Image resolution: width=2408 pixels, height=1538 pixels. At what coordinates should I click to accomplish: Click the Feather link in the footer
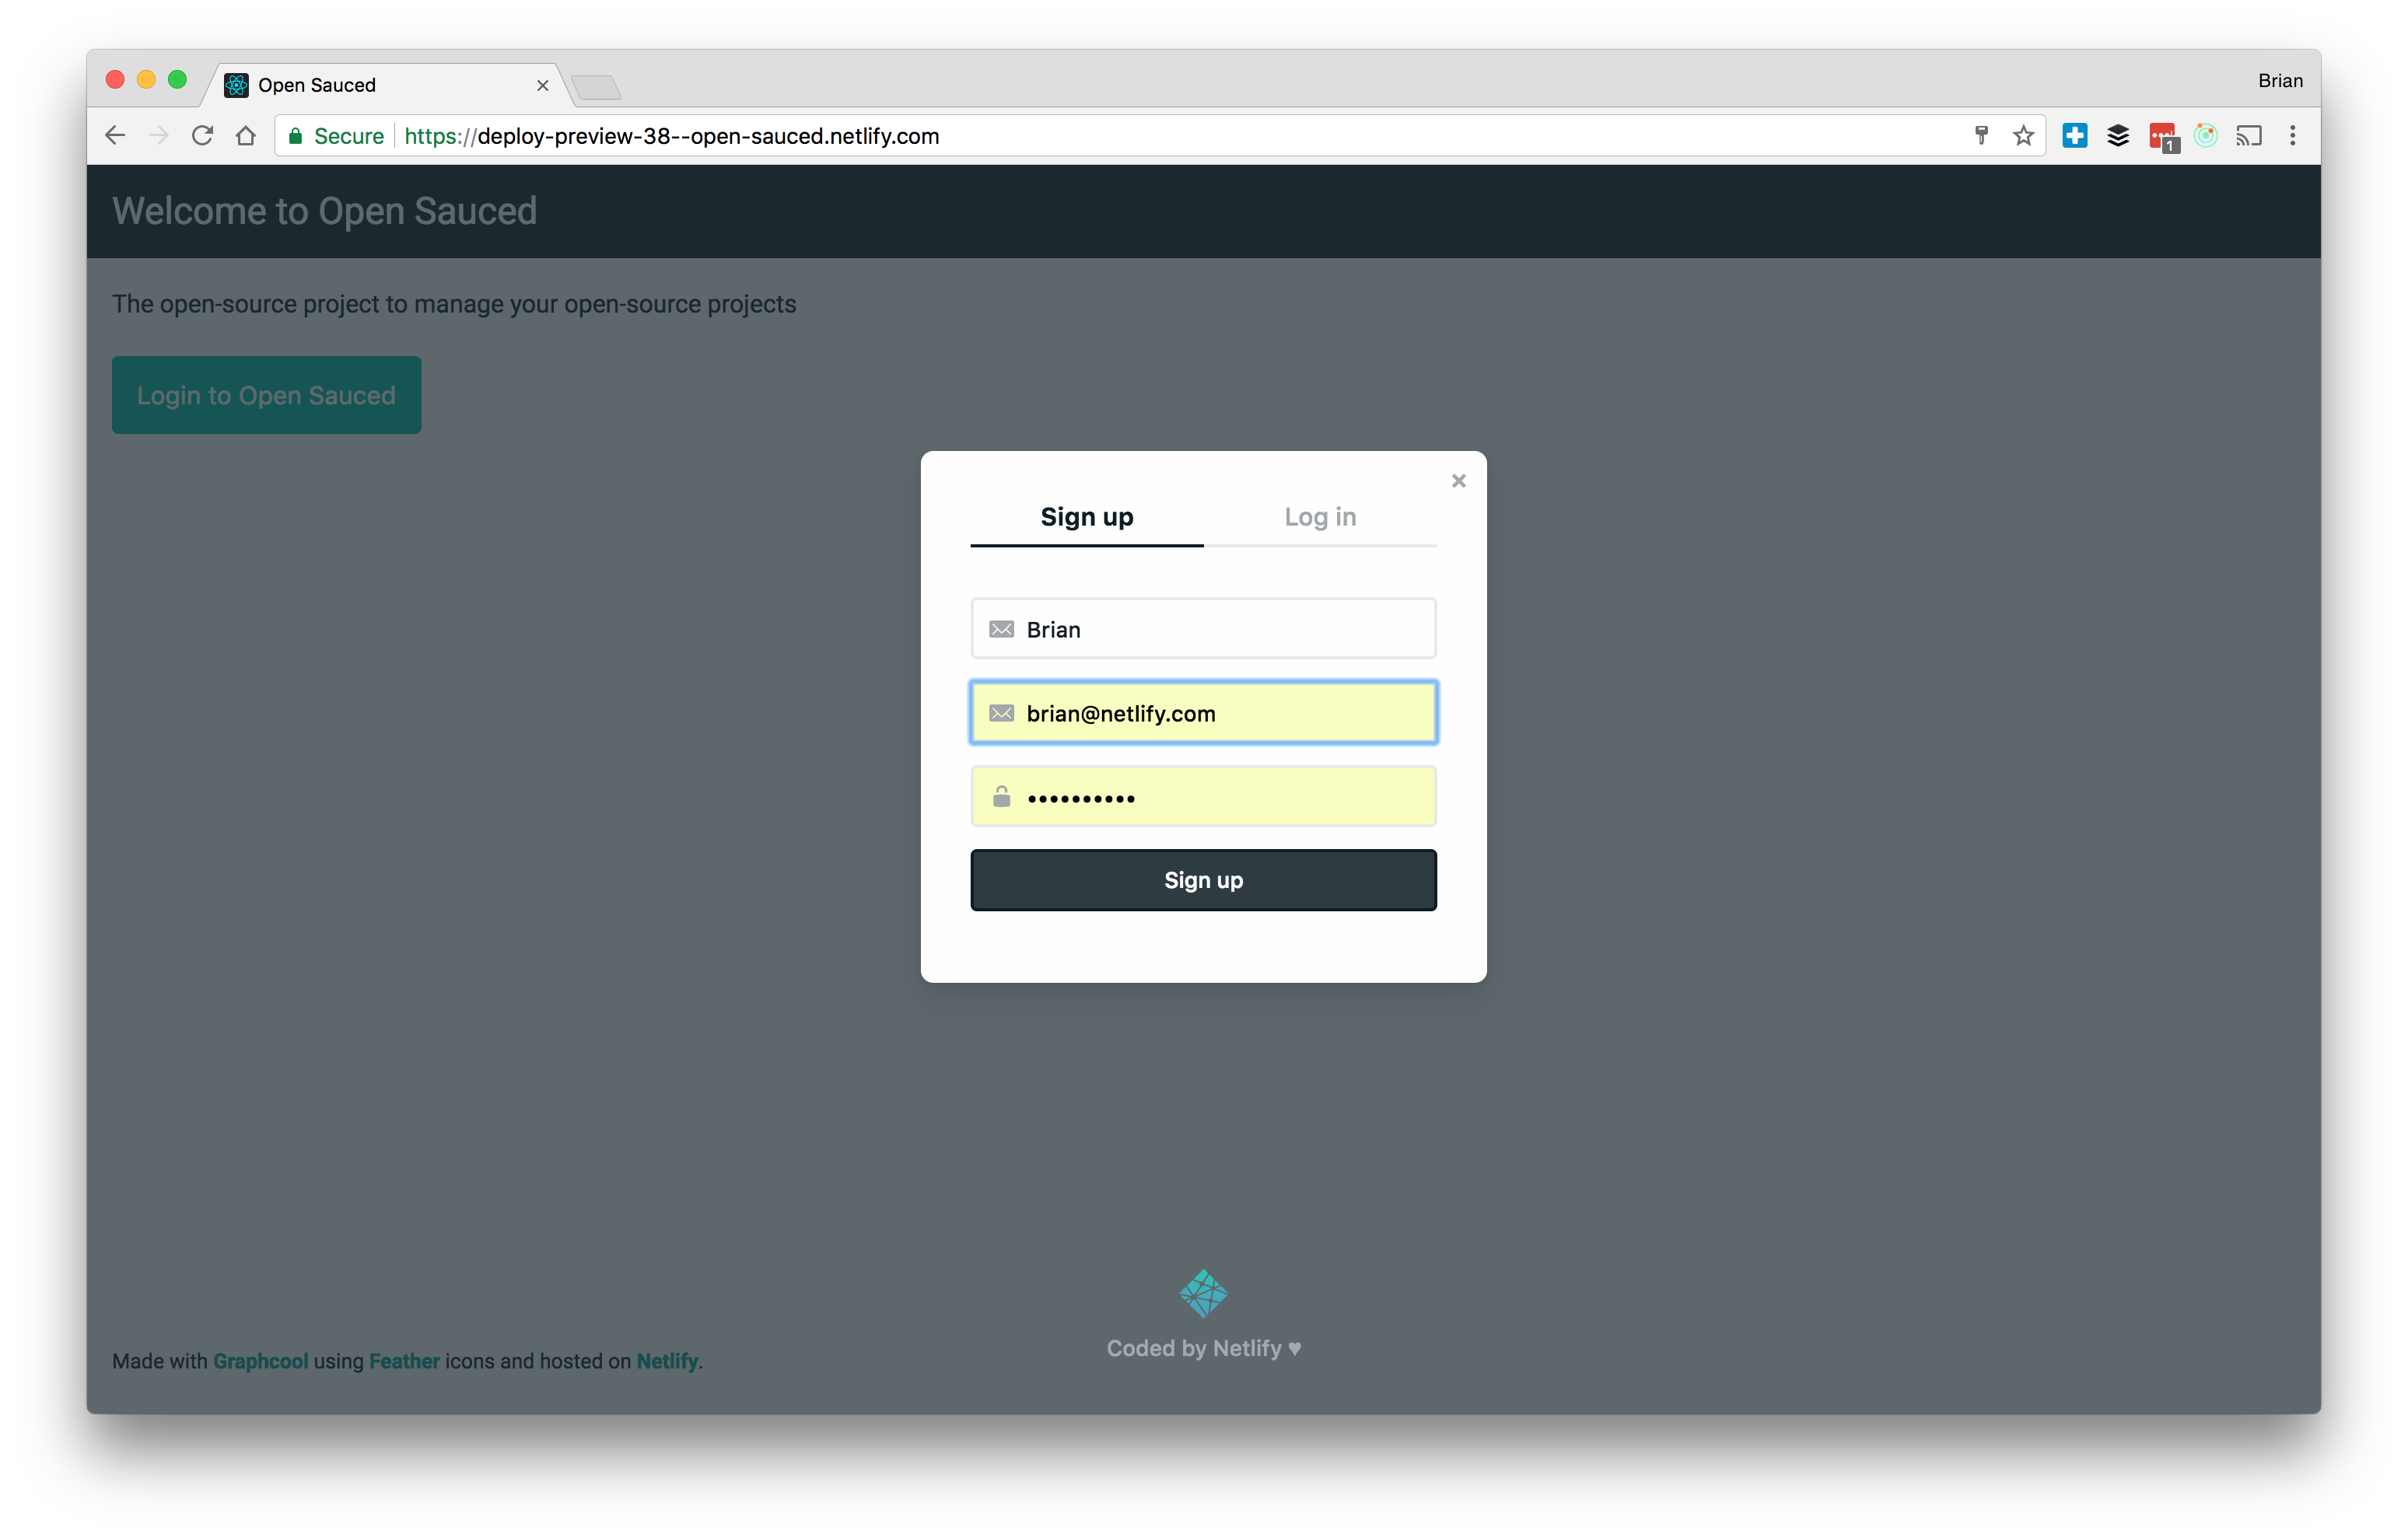tap(404, 1361)
